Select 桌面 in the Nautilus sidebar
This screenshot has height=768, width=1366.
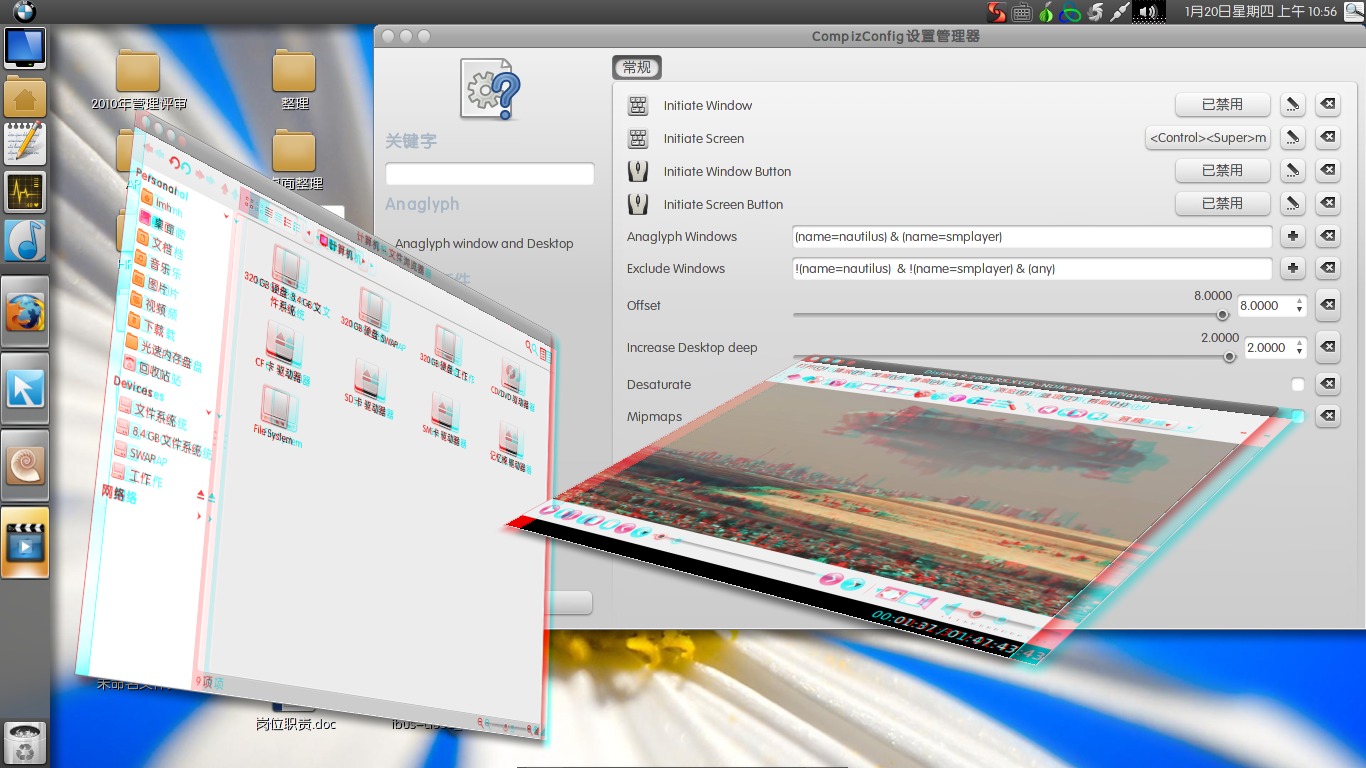pyautogui.click(x=161, y=227)
